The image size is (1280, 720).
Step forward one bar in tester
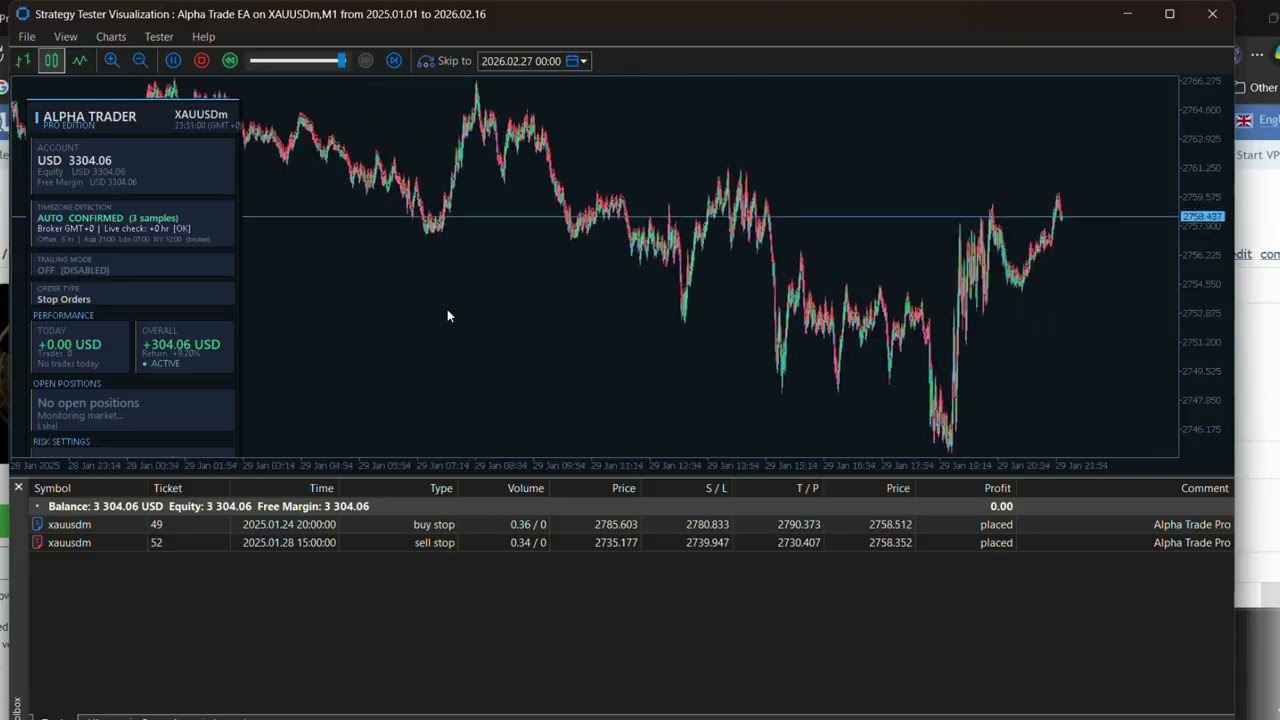pos(394,61)
